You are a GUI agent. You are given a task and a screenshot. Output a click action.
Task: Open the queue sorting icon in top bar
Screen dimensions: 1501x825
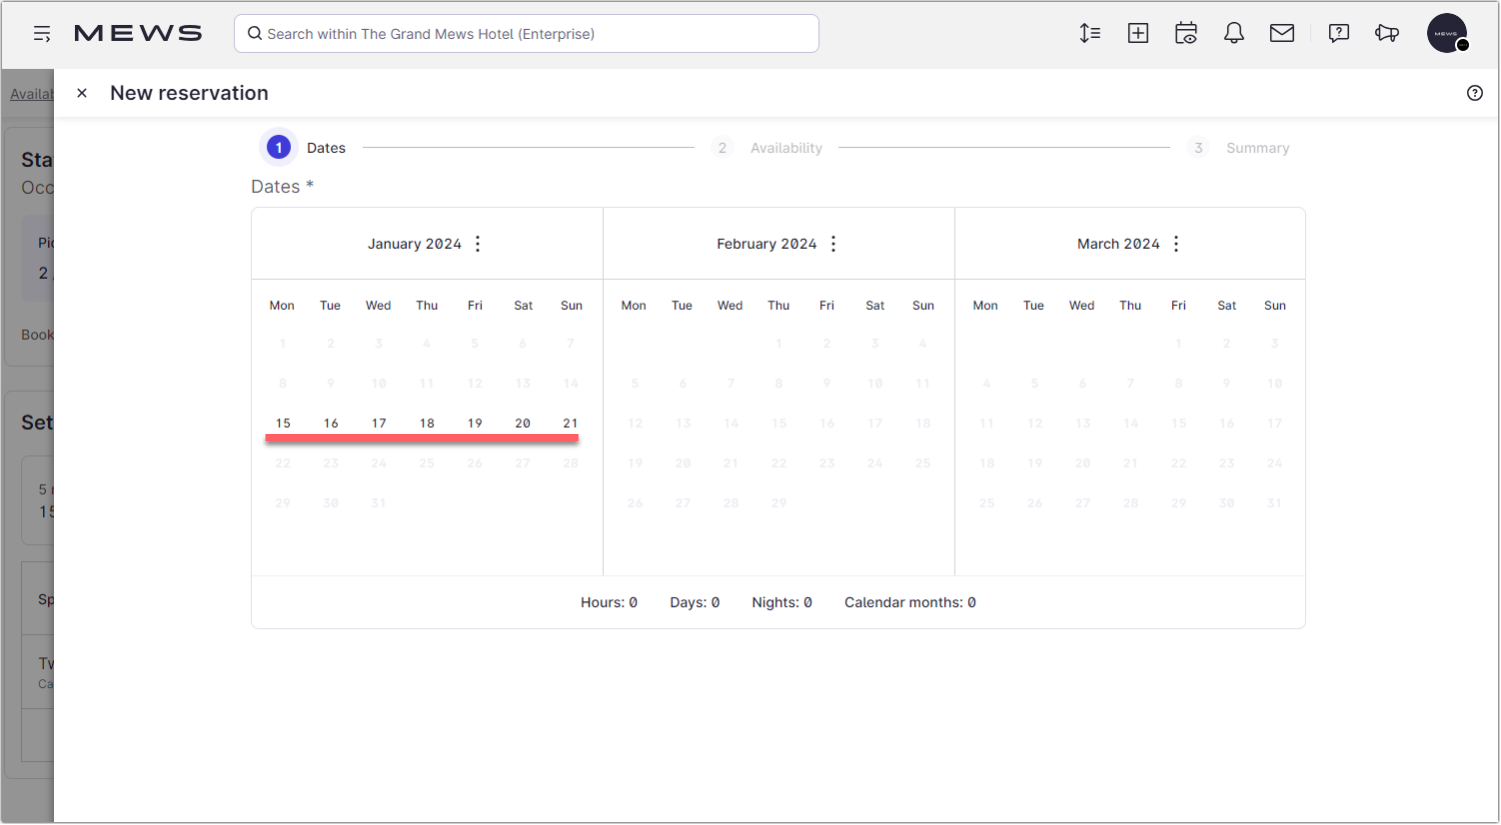[1090, 34]
